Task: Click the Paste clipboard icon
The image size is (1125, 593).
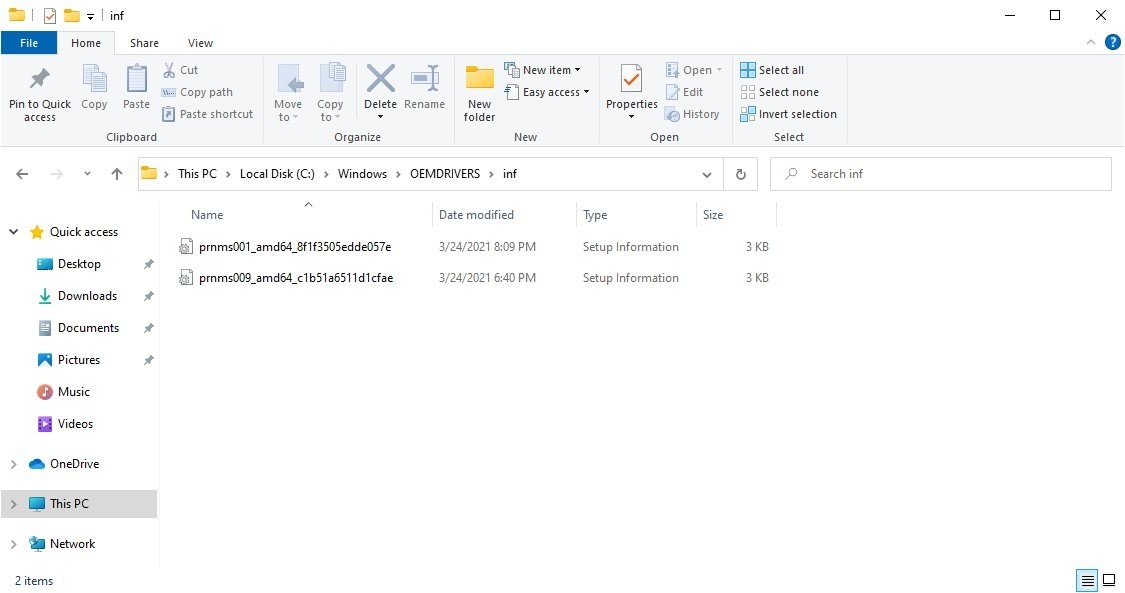Action: point(136,80)
